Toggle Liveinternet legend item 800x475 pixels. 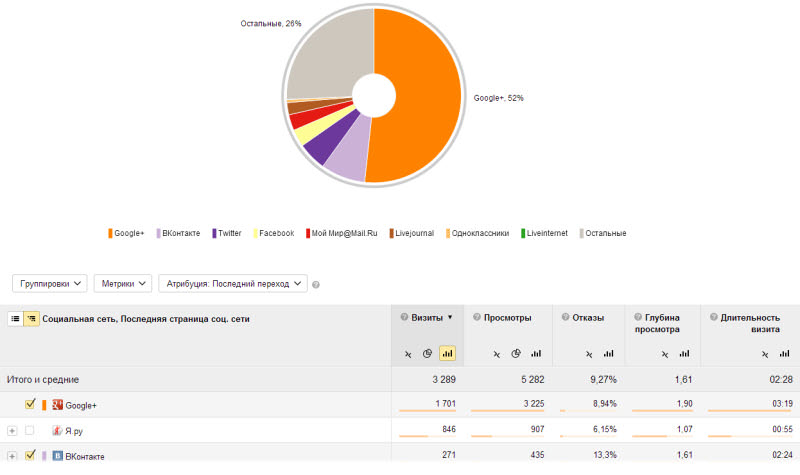[x=544, y=233]
